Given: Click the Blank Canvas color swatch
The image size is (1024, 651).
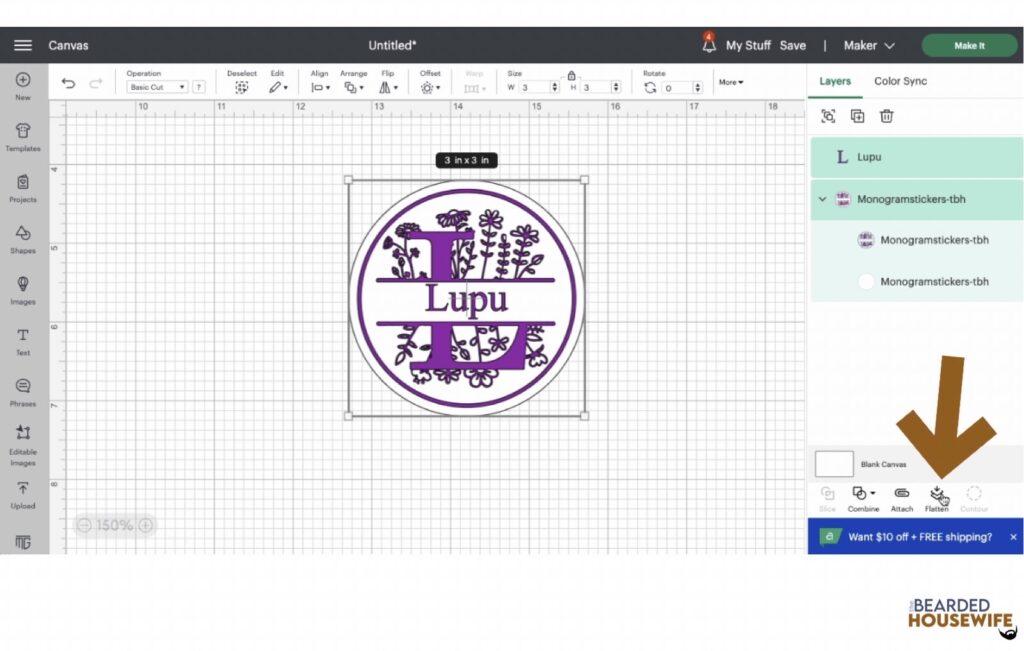Looking at the screenshot, I should point(834,464).
